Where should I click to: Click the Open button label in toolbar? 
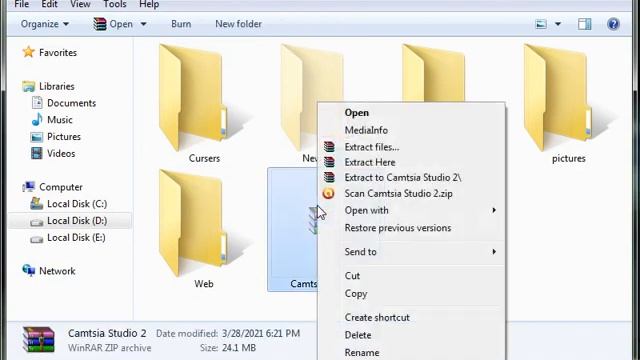[121, 24]
